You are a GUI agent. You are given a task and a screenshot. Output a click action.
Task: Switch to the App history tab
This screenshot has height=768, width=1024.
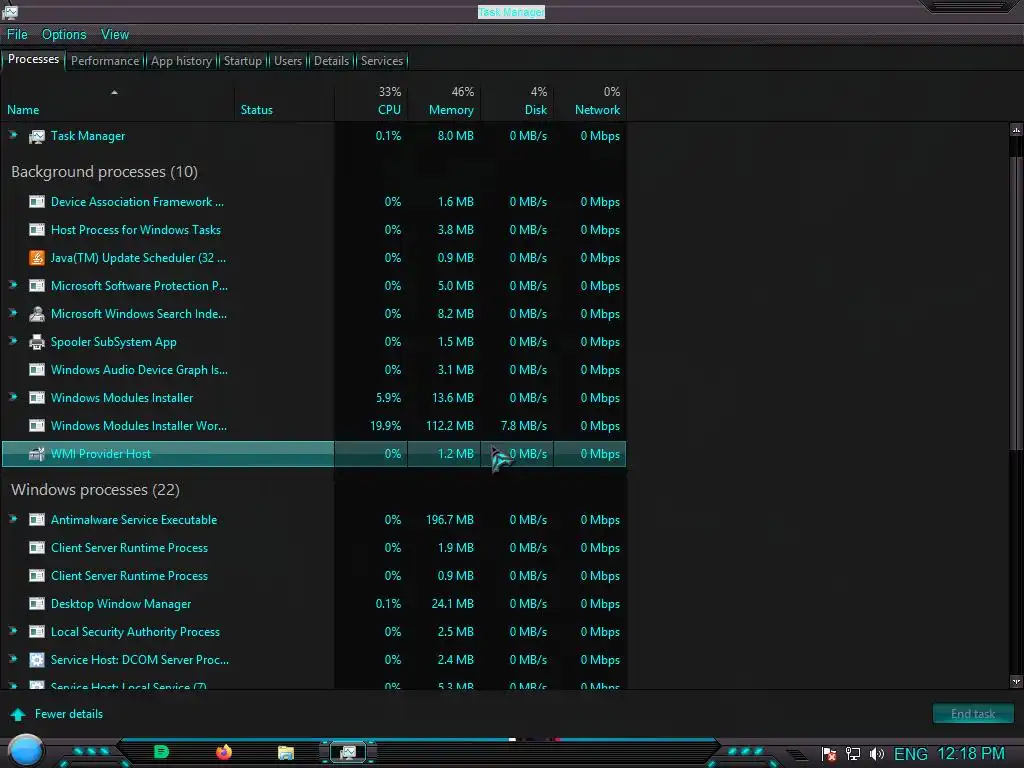(x=182, y=61)
